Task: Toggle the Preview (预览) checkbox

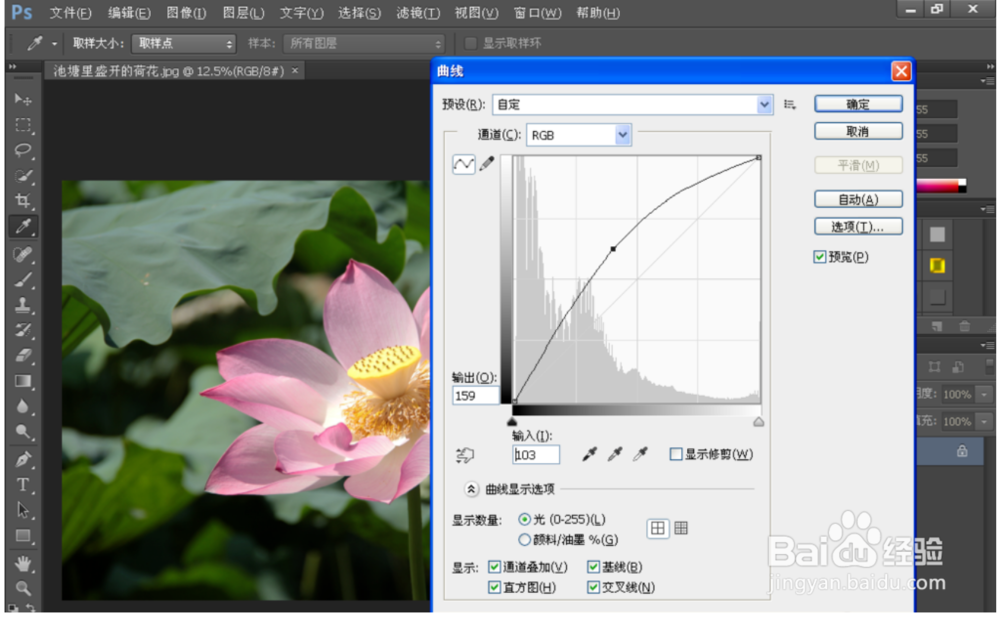Action: click(x=820, y=257)
